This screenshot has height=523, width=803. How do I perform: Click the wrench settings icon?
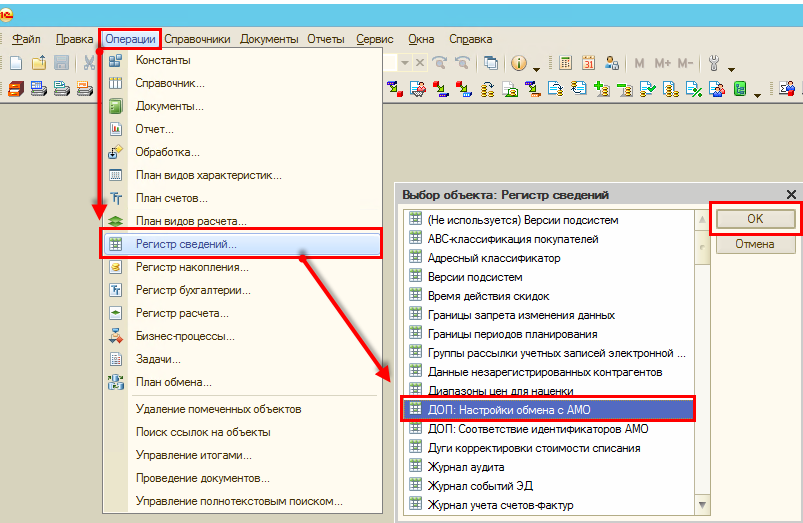tap(714, 63)
